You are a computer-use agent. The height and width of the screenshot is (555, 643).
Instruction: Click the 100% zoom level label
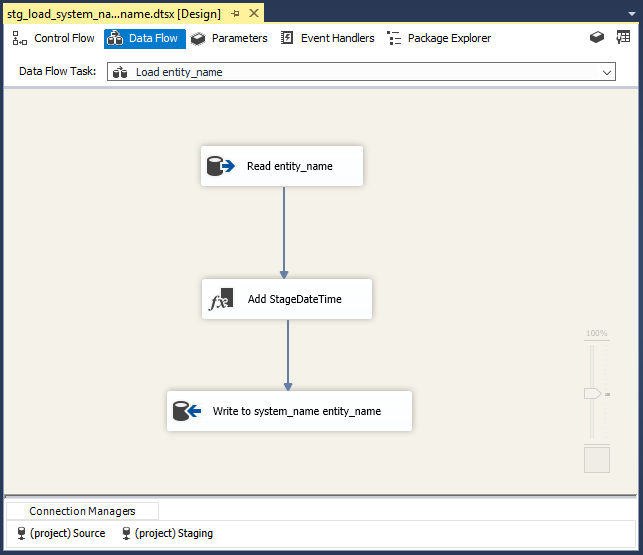tap(597, 333)
